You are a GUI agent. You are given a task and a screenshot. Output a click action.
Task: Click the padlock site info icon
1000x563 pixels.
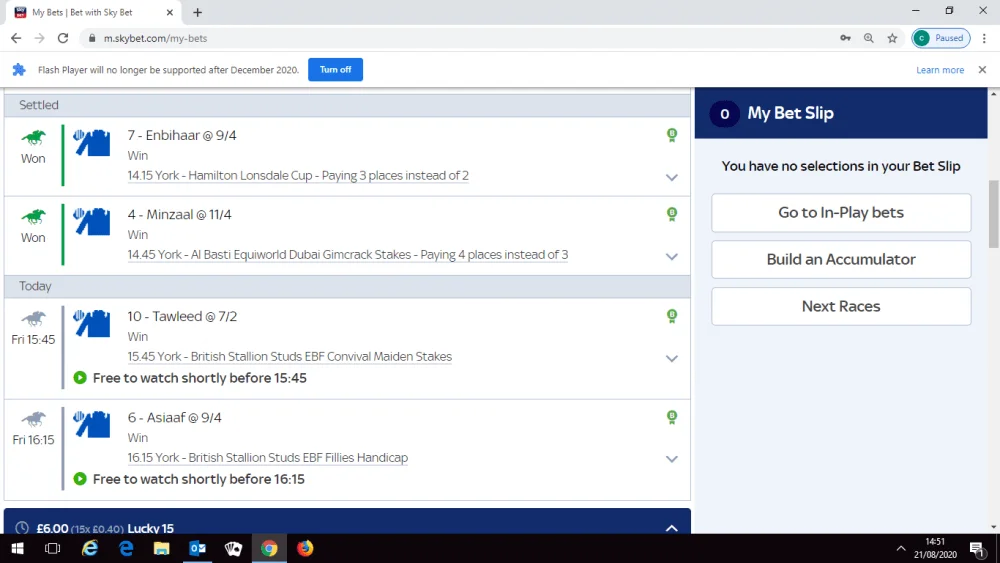tap(92, 38)
